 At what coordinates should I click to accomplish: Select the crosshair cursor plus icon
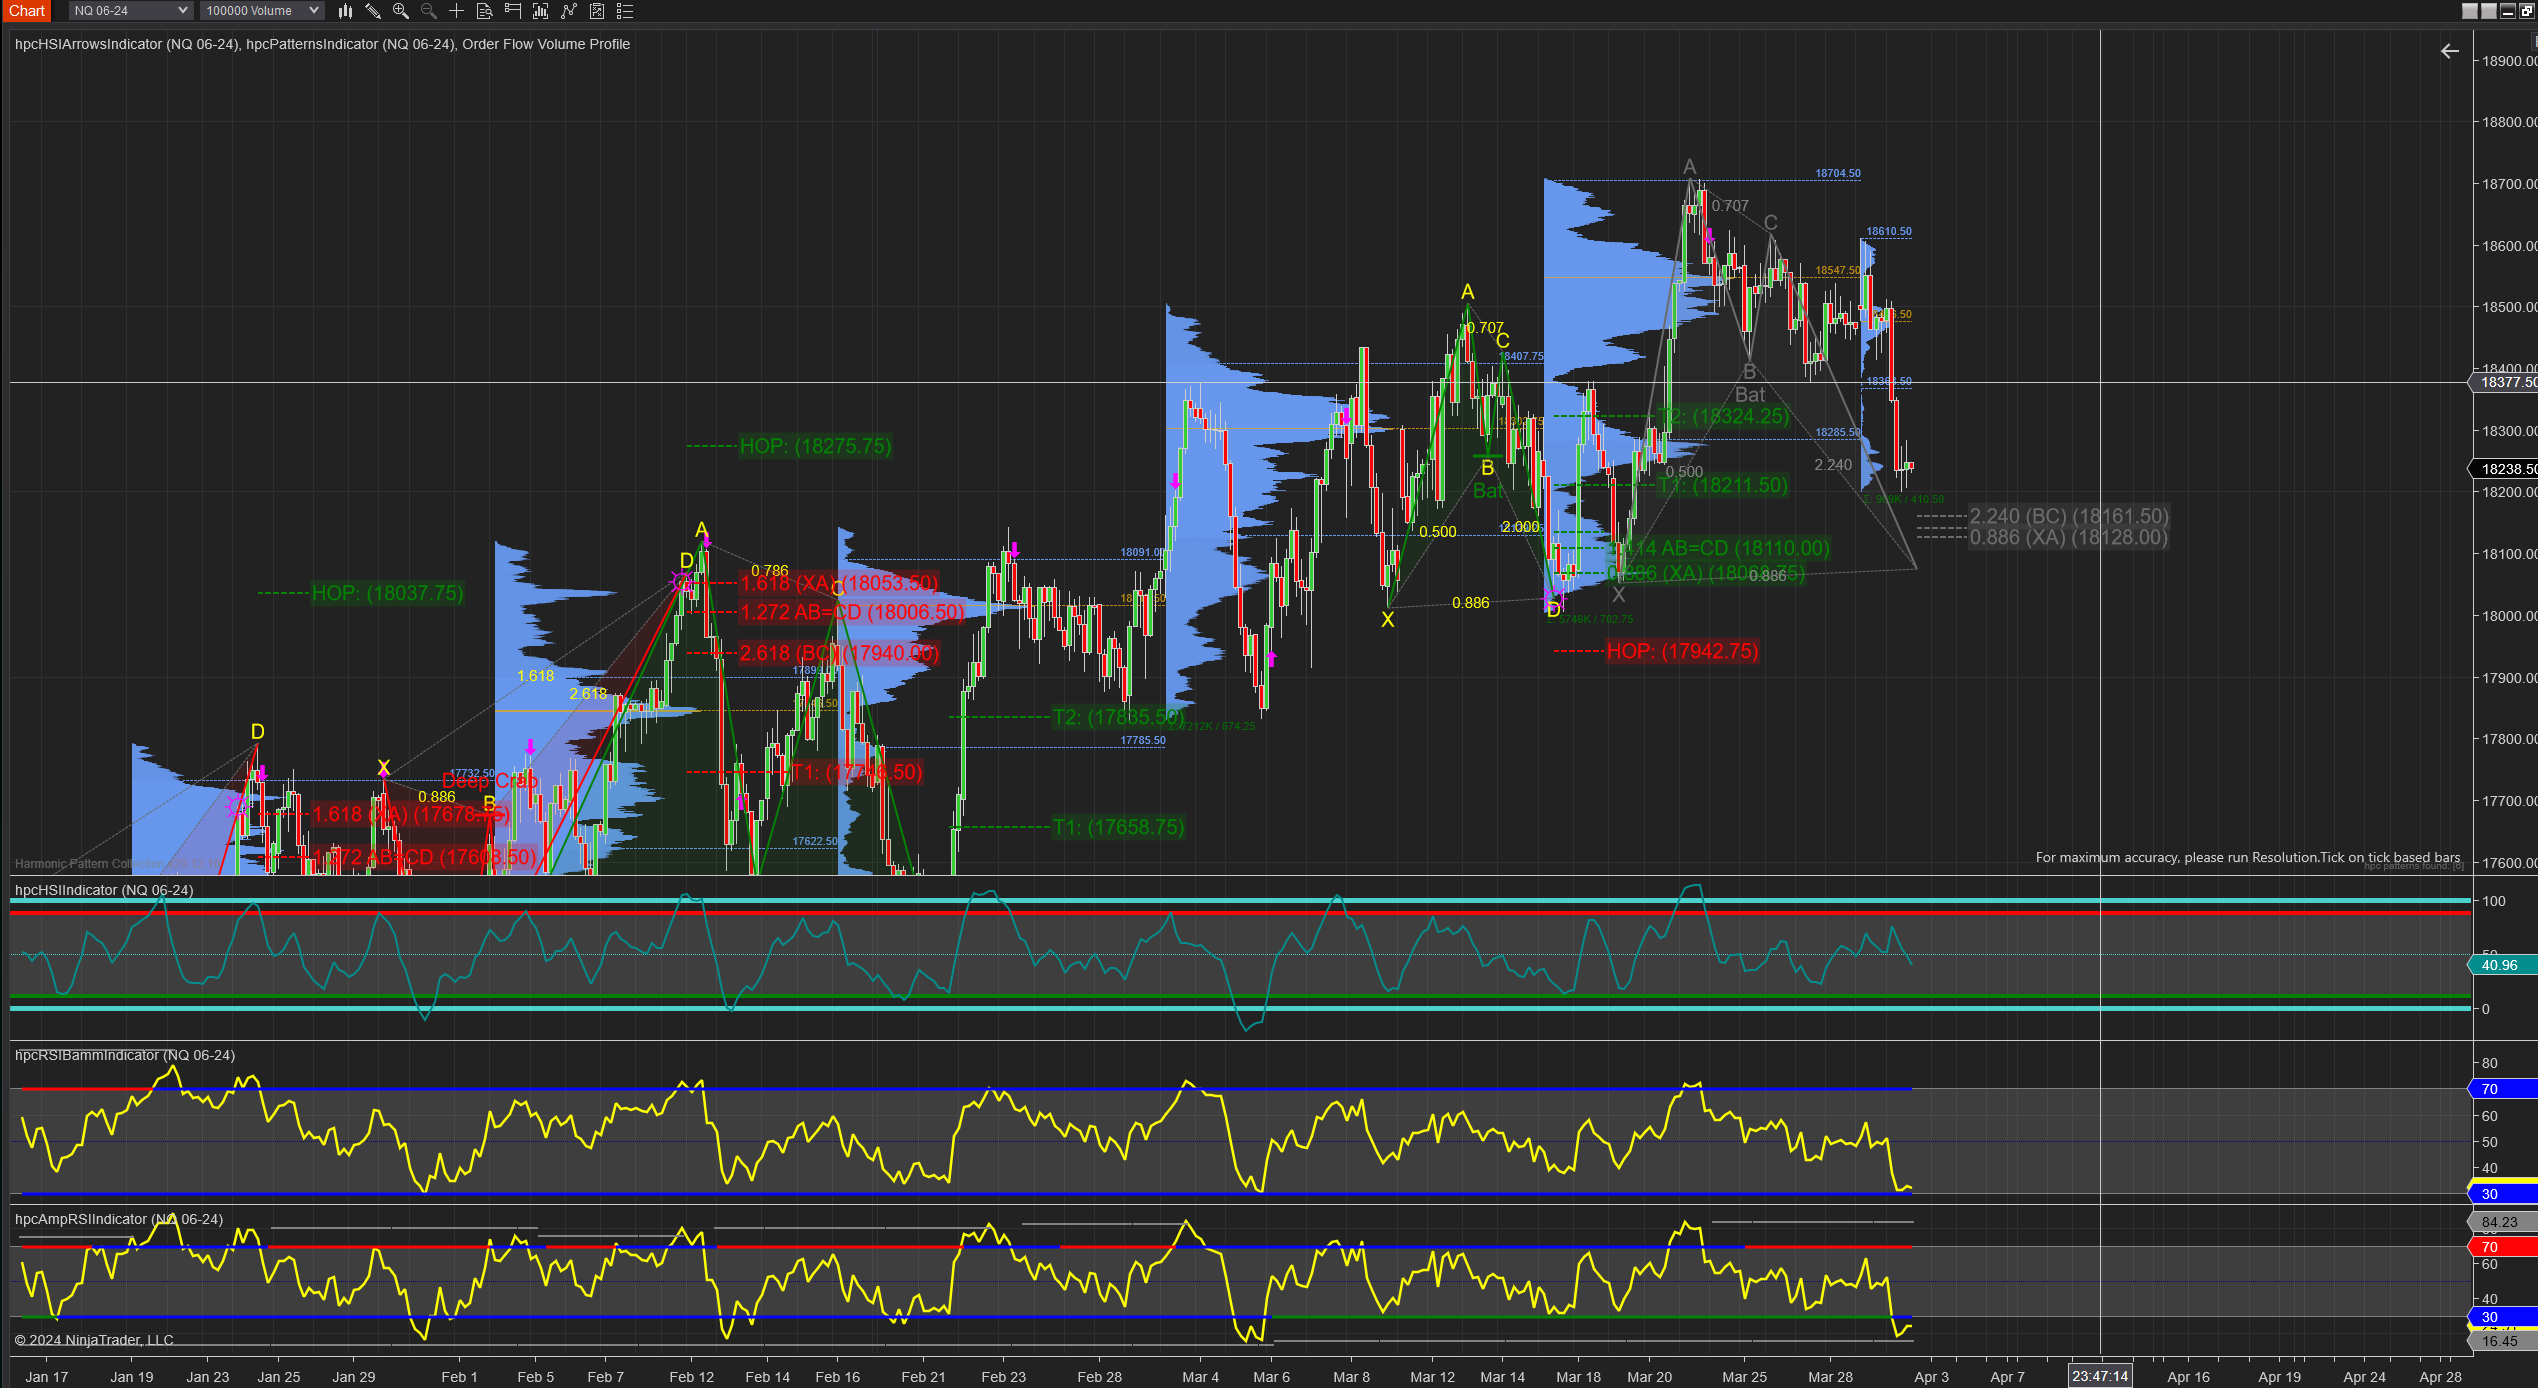(456, 11)
